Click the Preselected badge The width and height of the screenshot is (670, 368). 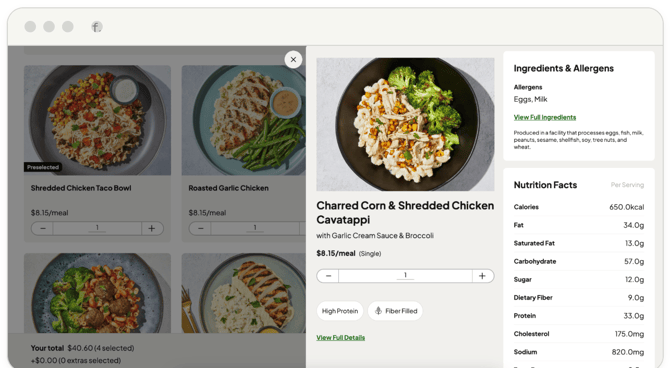pyautogui.click(x=43, y=167)
